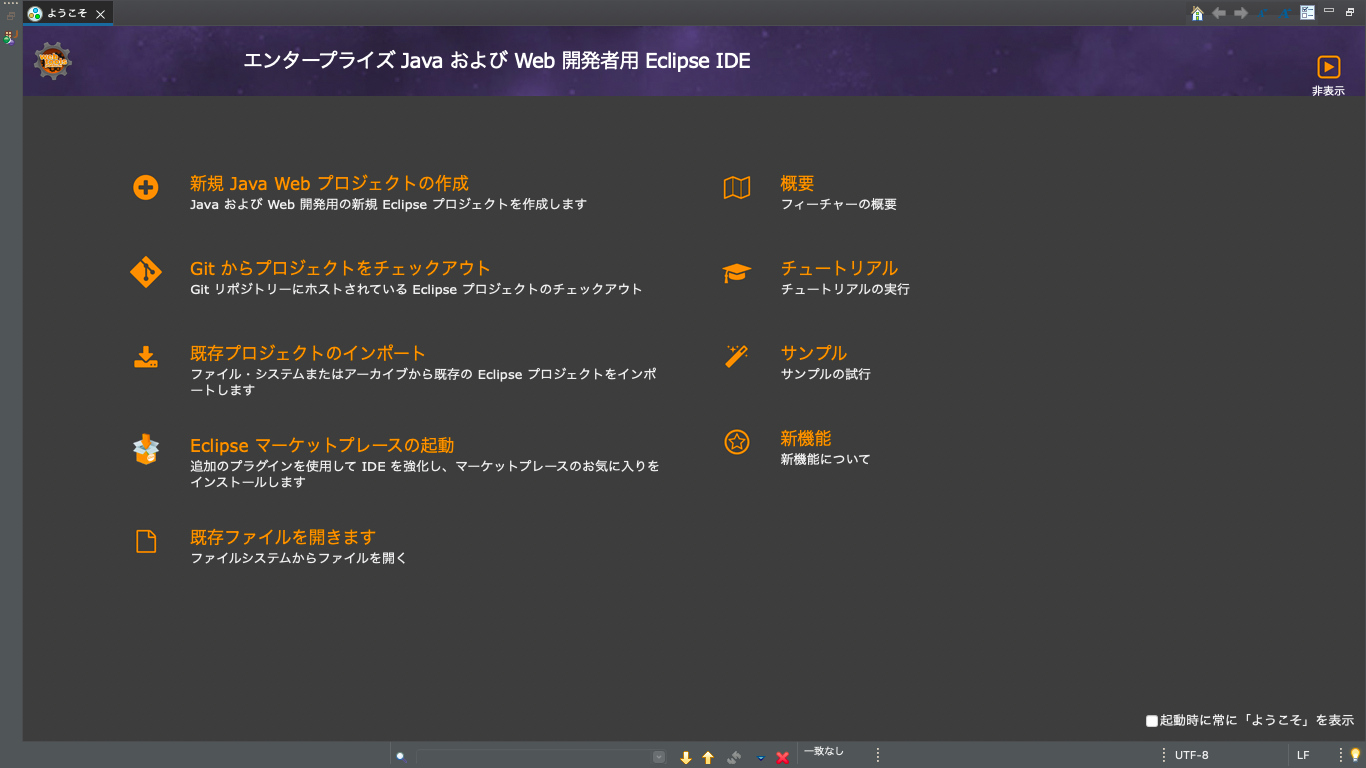This screenshot has height=768, width=1366.
Task: Open the blue find options dropdown arrow
Action: (760, 757)
